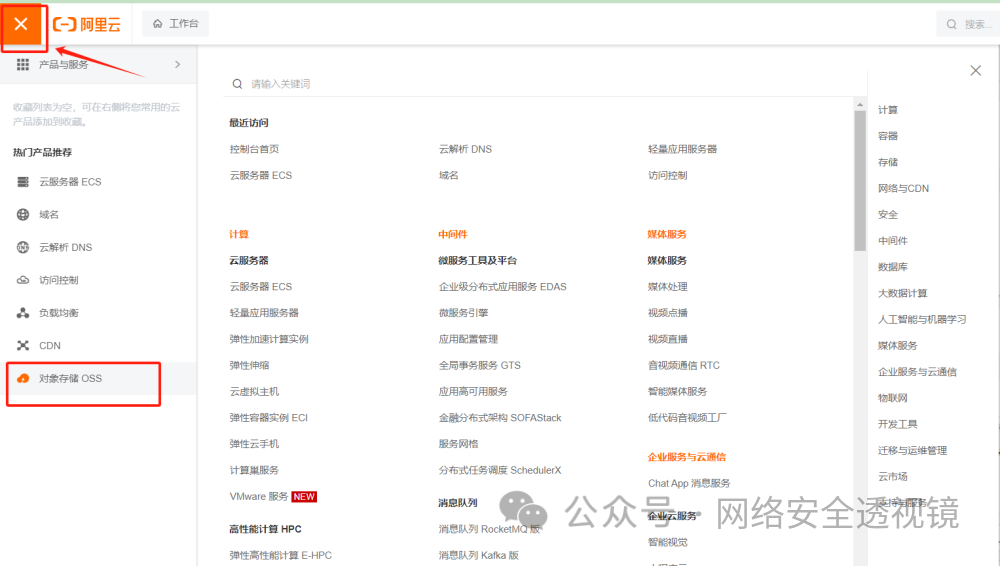The width and height of the screenshot is (1000, 566).
Task: Open 全局事务服务 GTS
Action: [480, 365]
